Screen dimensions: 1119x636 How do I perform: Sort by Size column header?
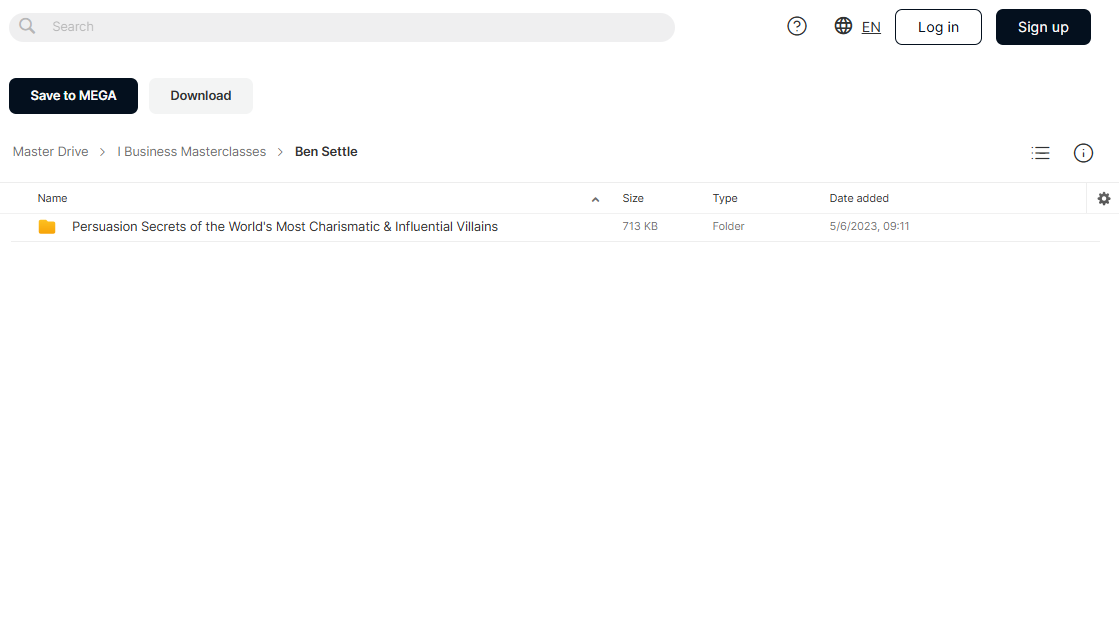coord(632,198)
